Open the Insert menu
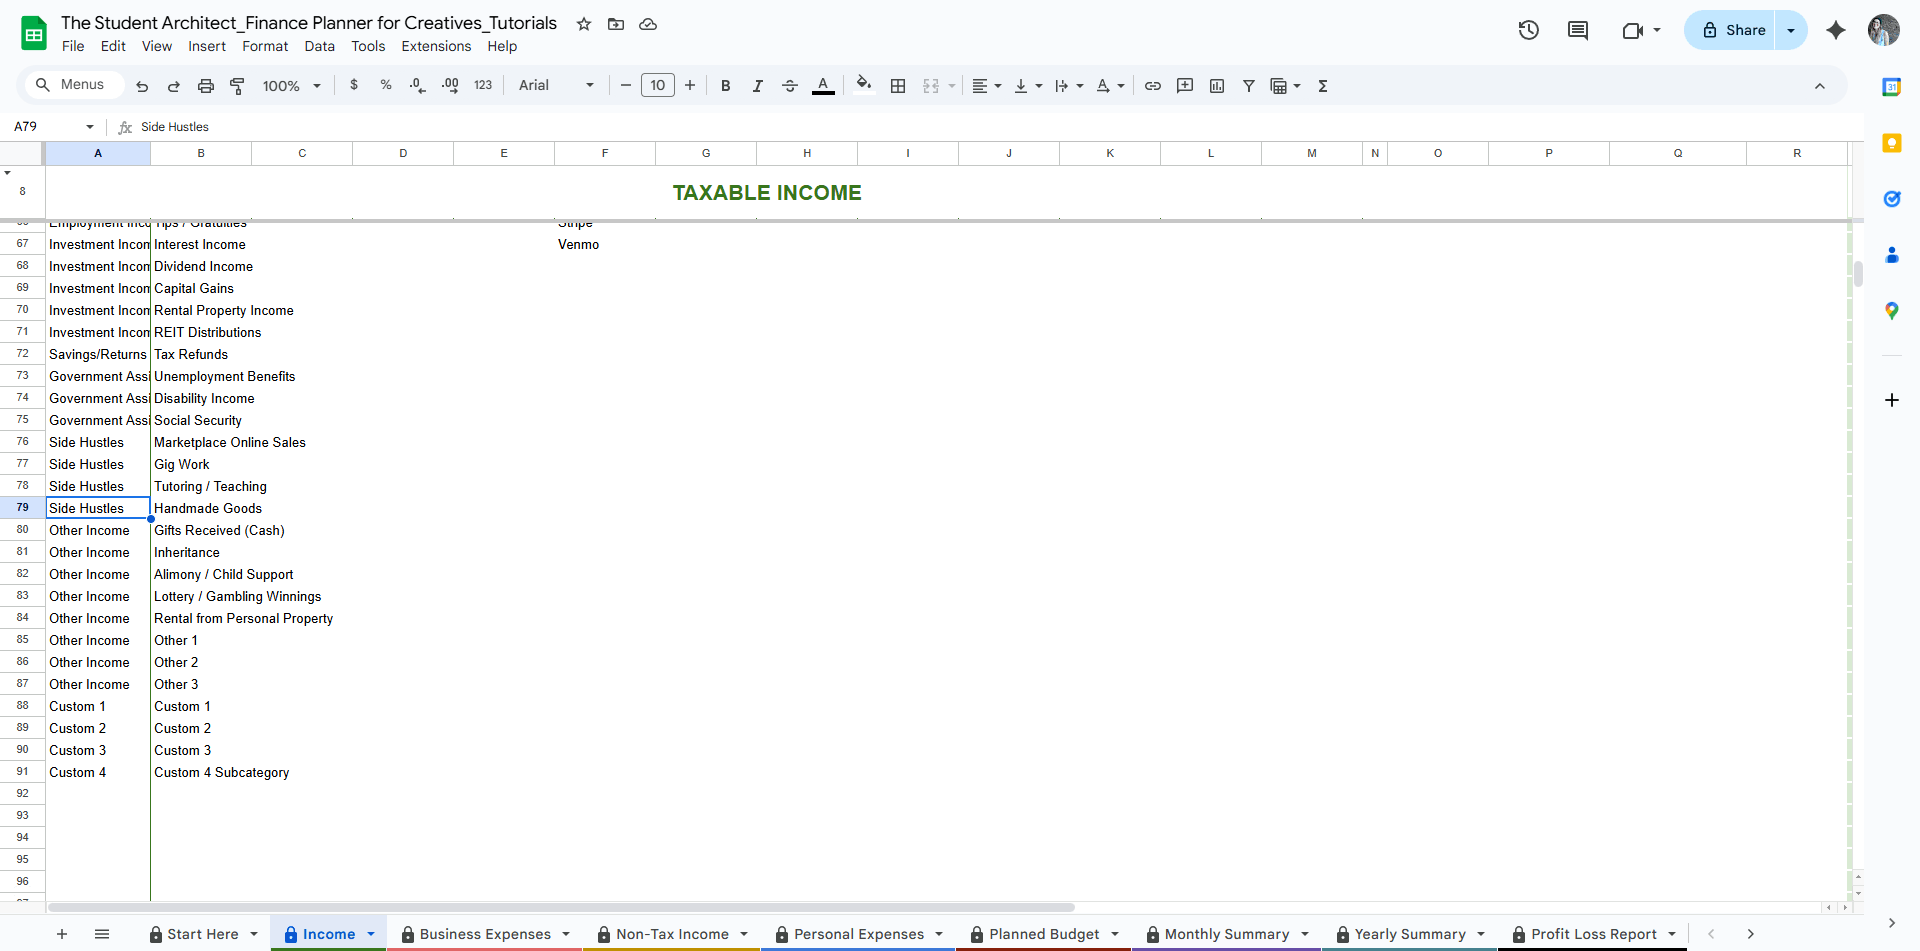 [207, 46]
